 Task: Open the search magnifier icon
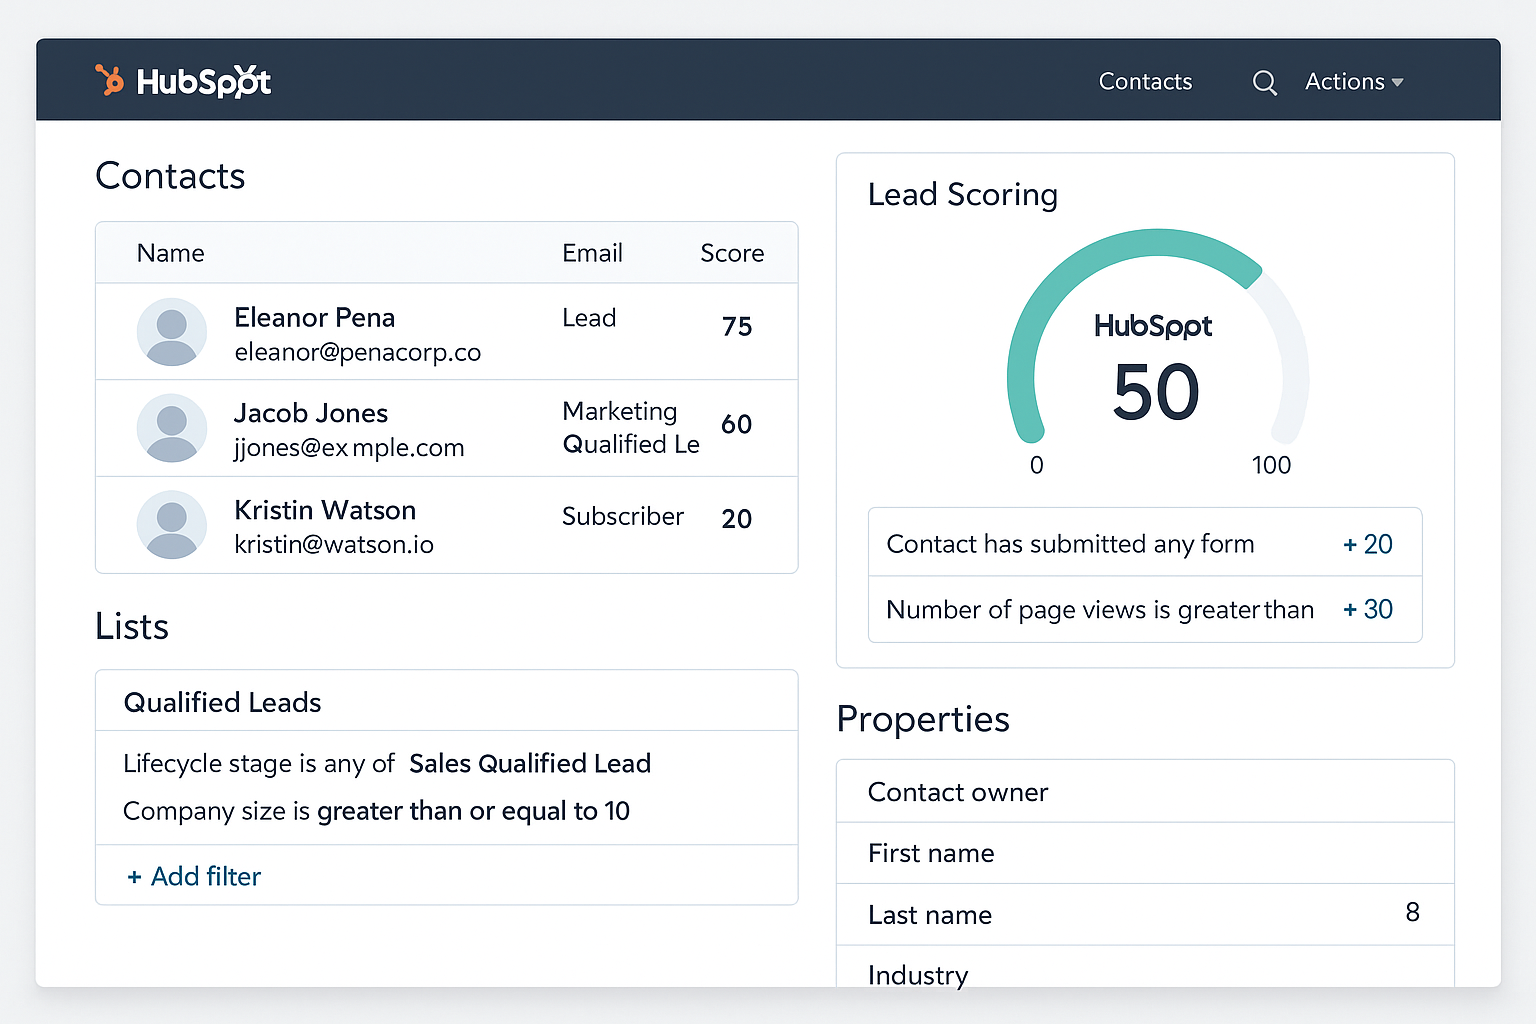[1264, 82]
